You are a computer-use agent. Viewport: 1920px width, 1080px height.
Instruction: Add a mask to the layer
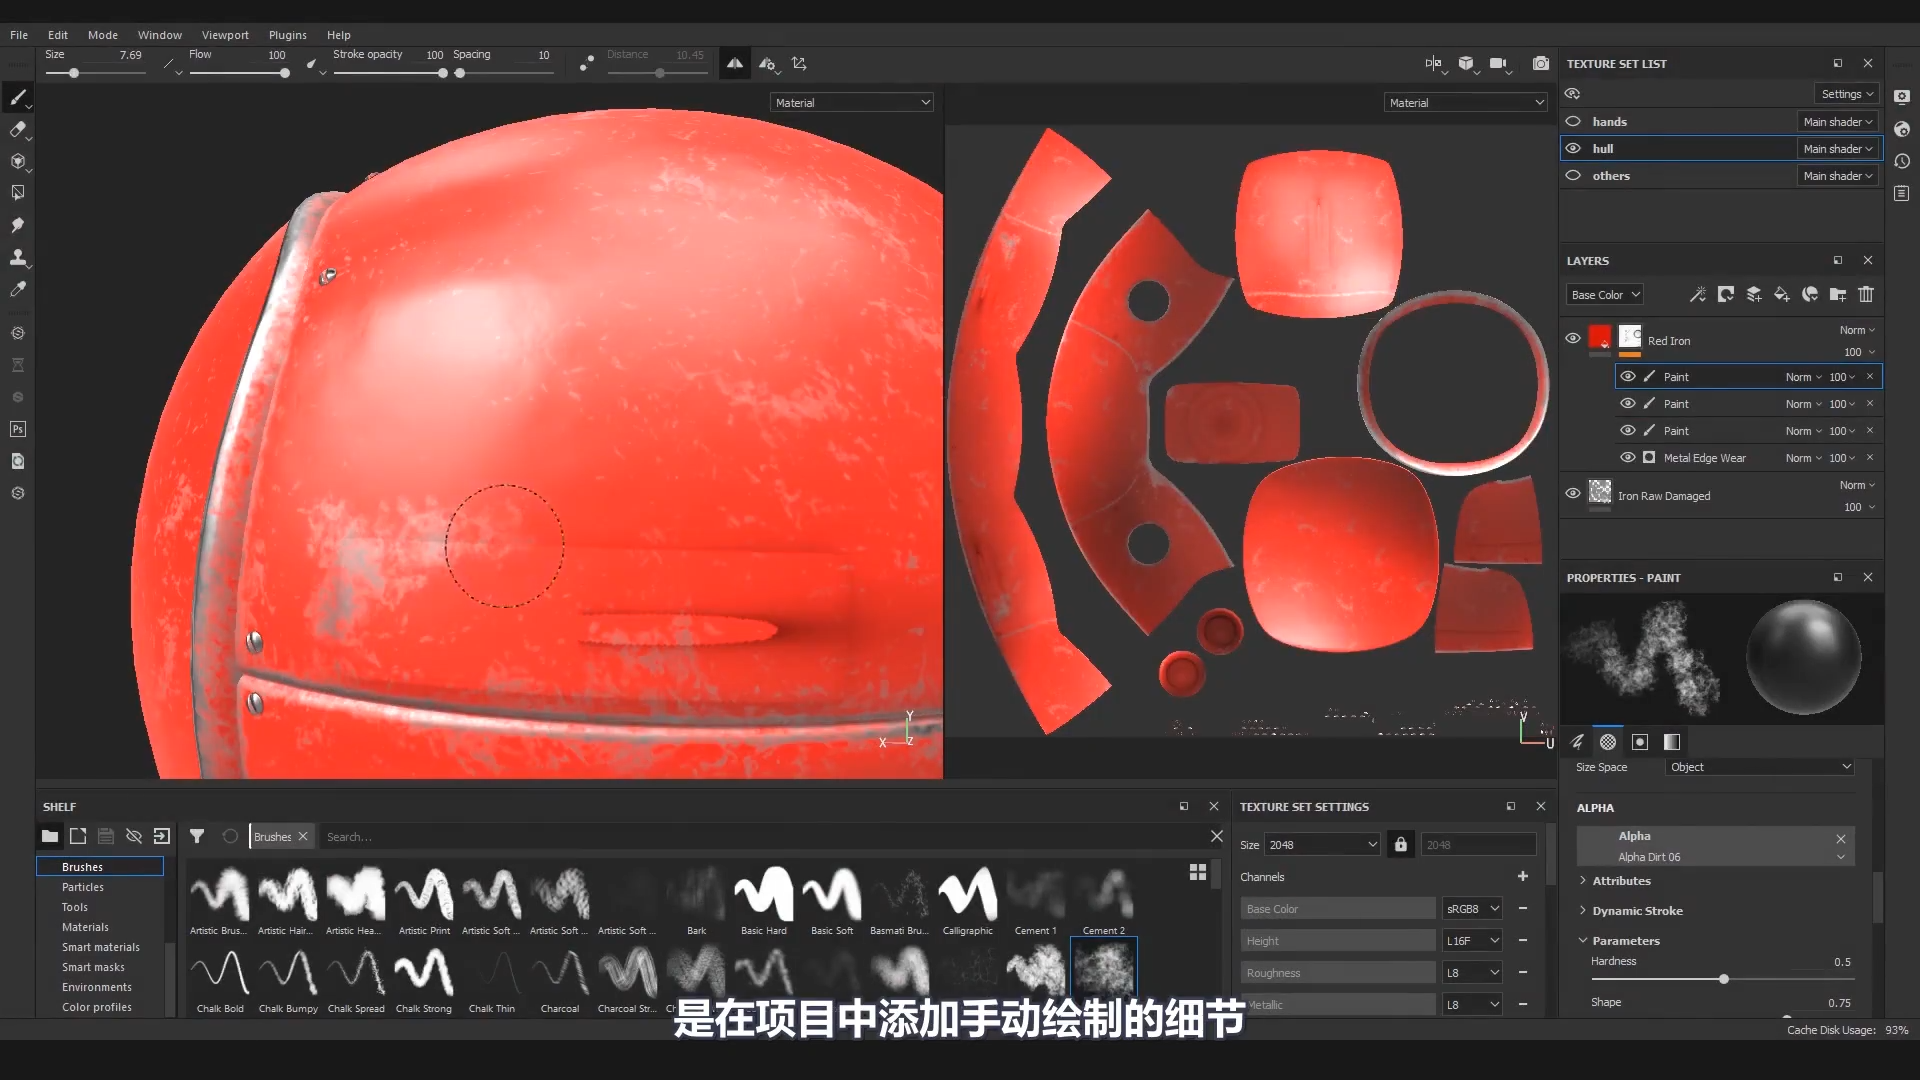coord(1725,294)
